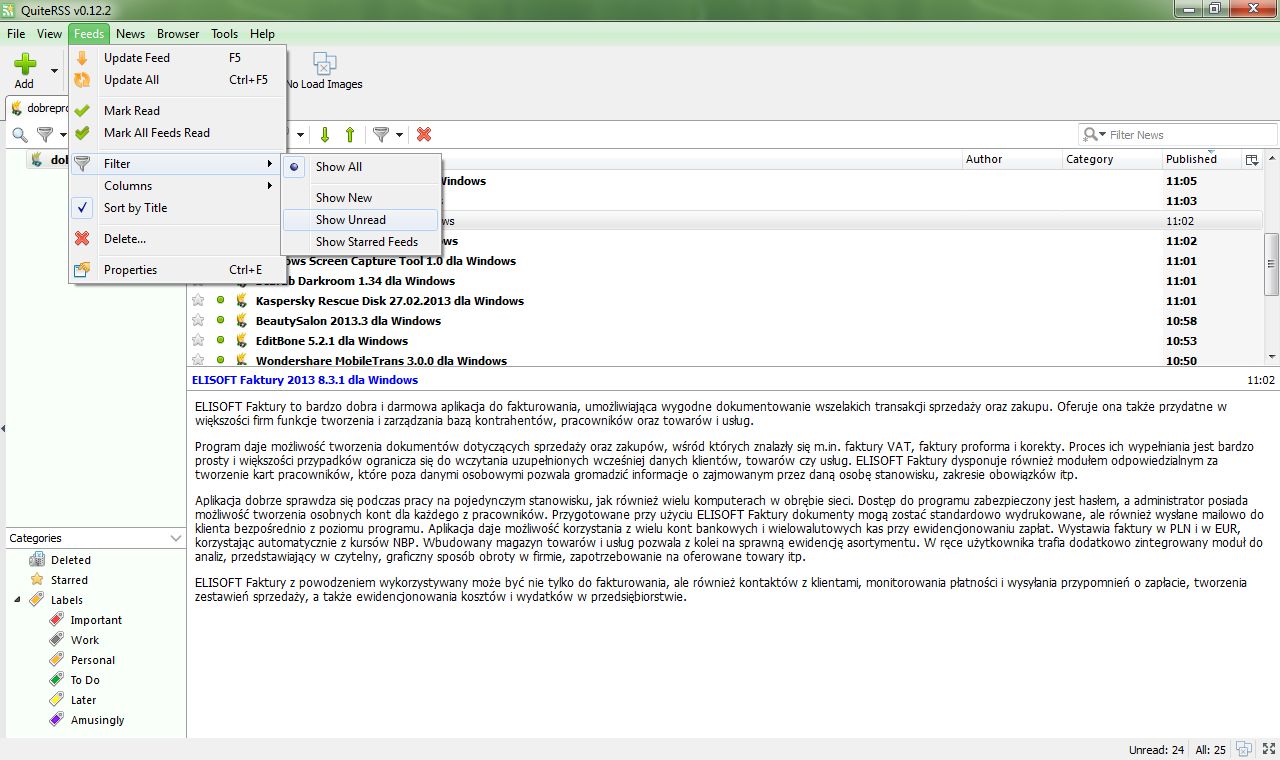Hide the feeds panel using the left edge arrow
Screen dimensions: 1280x760
coord(3,428)
